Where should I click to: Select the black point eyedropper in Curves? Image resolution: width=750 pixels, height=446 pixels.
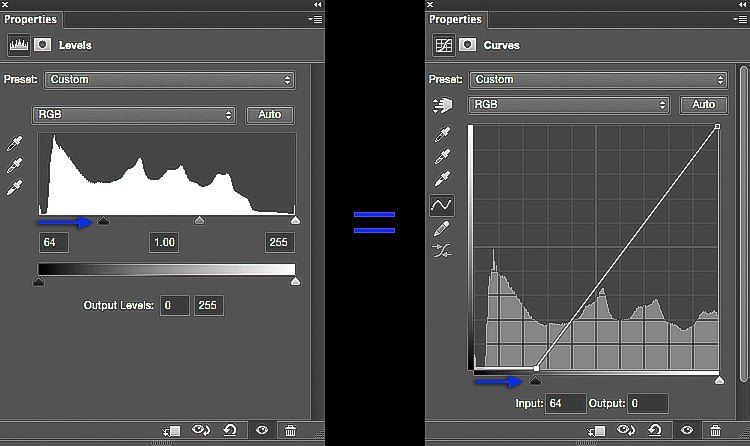[442, 134]
